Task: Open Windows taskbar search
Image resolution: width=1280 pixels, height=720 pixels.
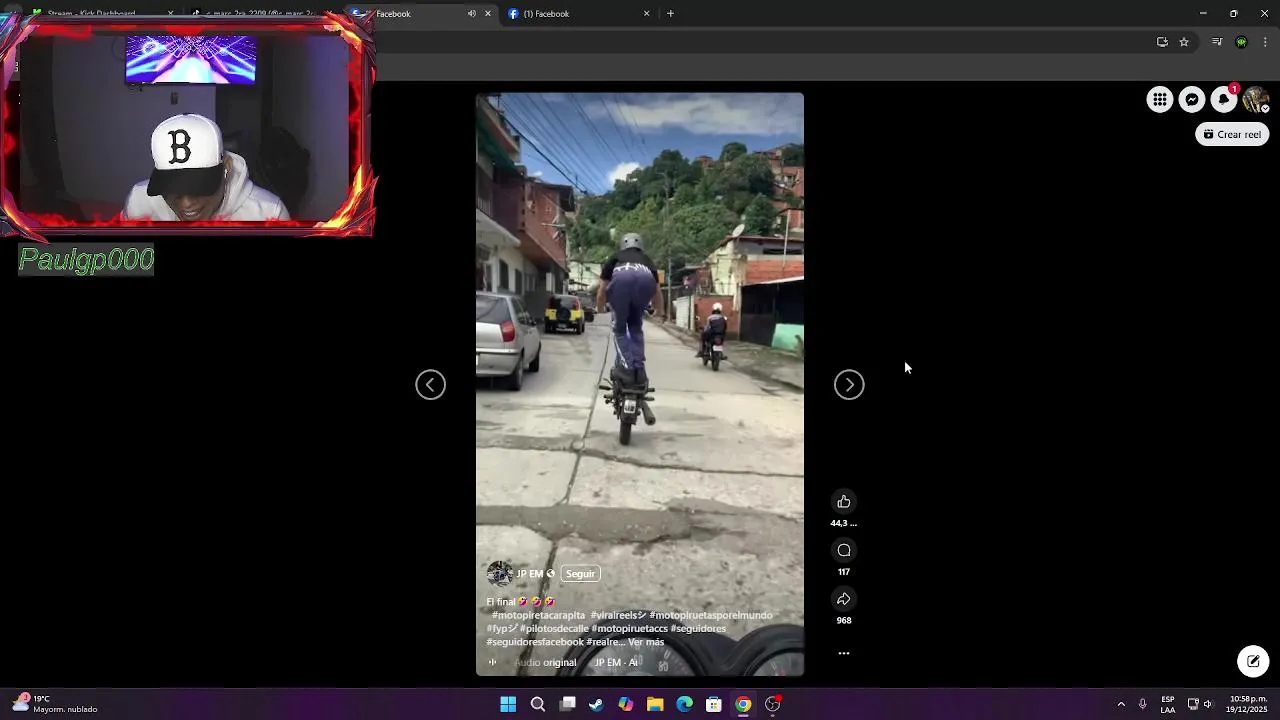Action: (x=538, y=704)
